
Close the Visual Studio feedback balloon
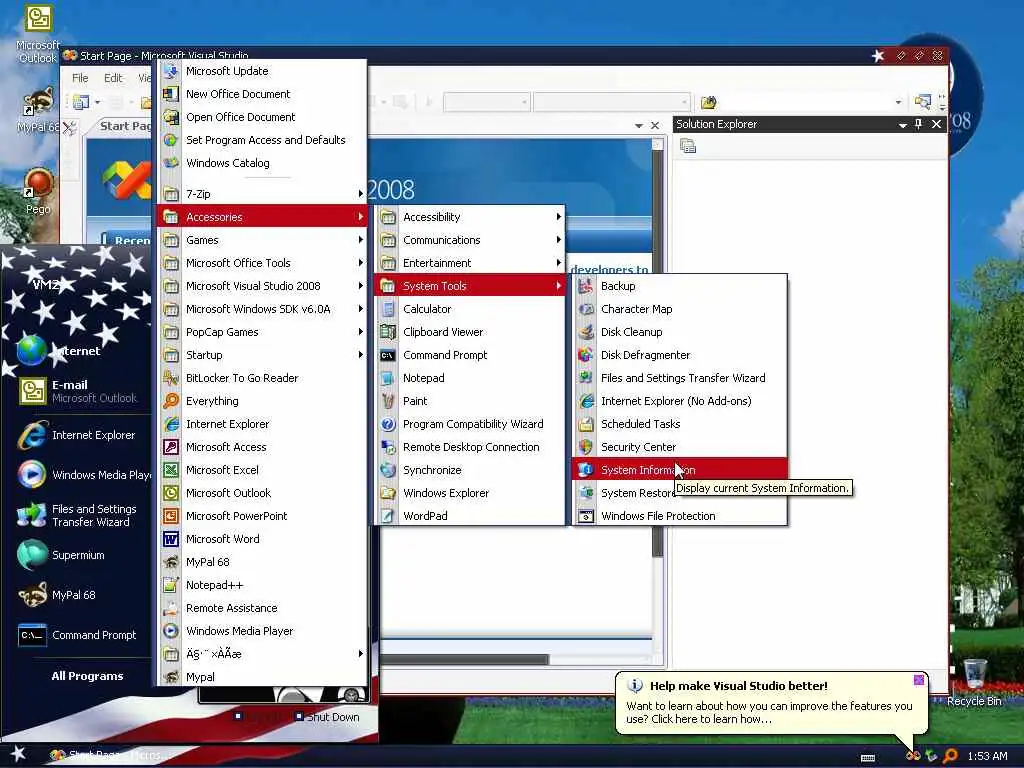tap(919, 680)
